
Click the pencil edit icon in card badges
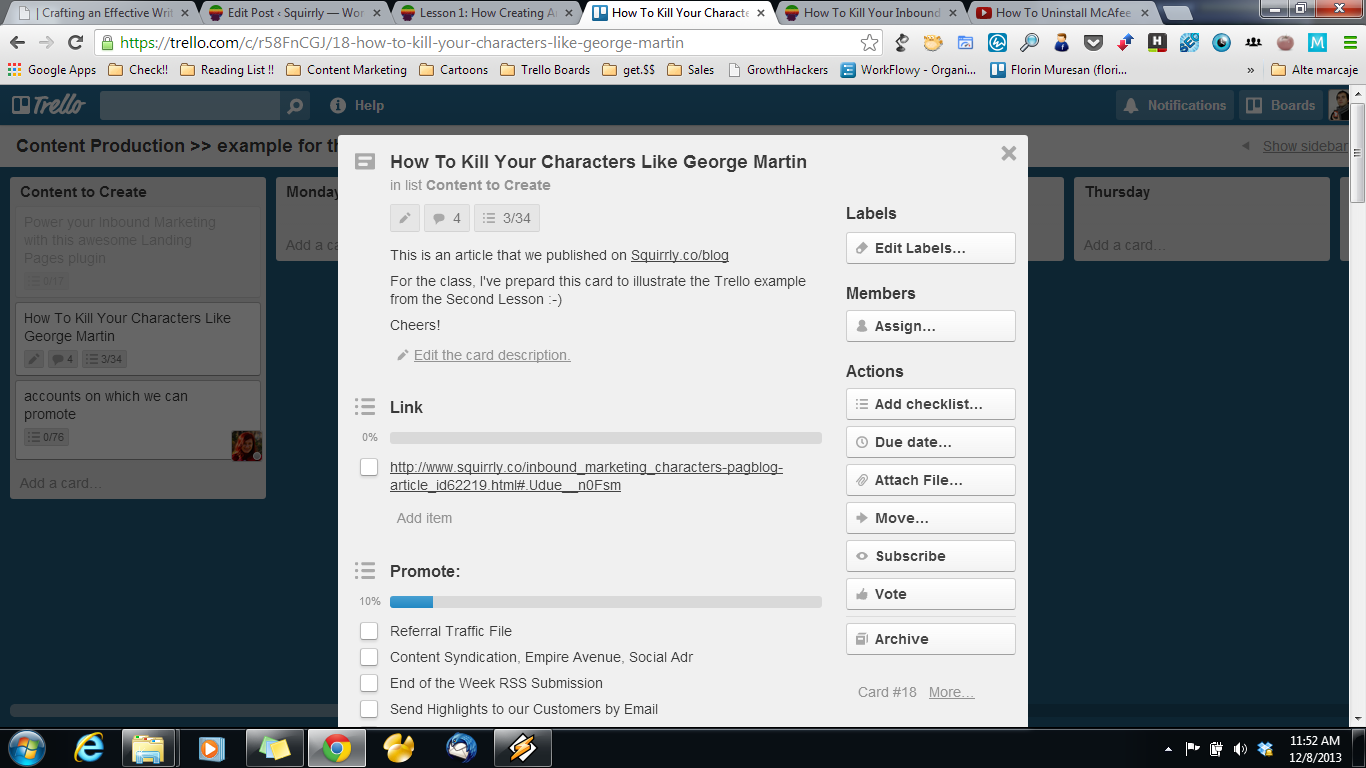pyautogui.click(x=405, y=218)
